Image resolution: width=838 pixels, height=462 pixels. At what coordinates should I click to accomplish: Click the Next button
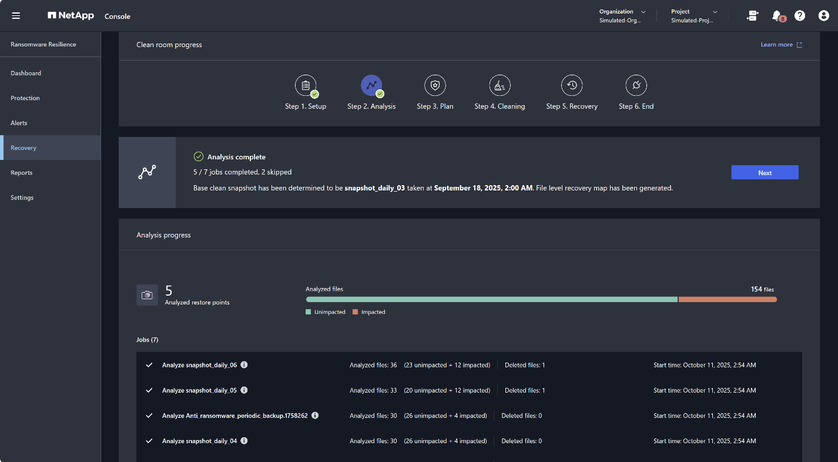tap(765, 172)
